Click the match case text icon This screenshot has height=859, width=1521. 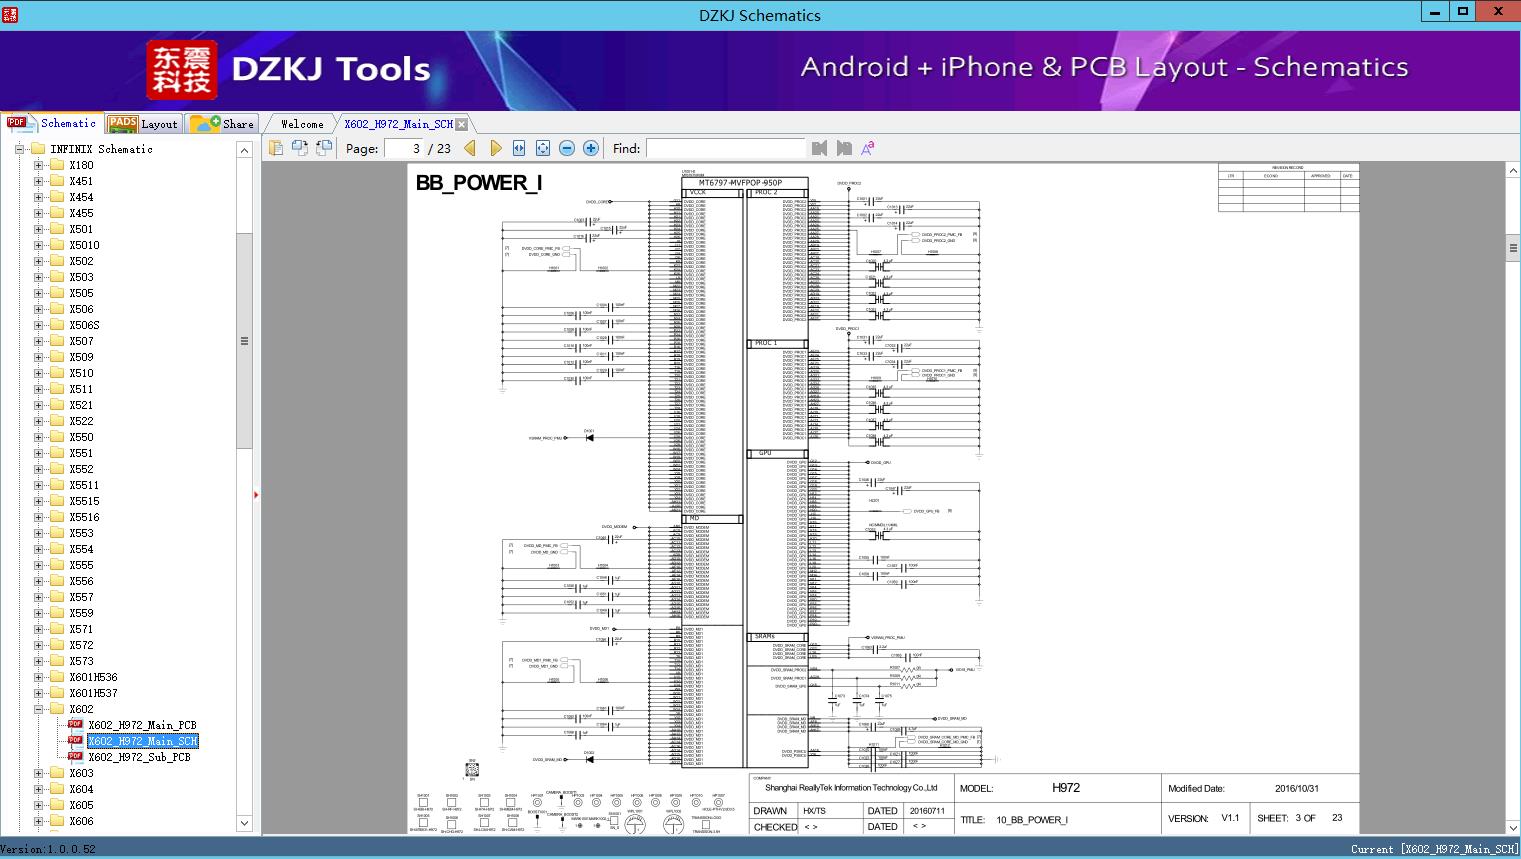868,148
